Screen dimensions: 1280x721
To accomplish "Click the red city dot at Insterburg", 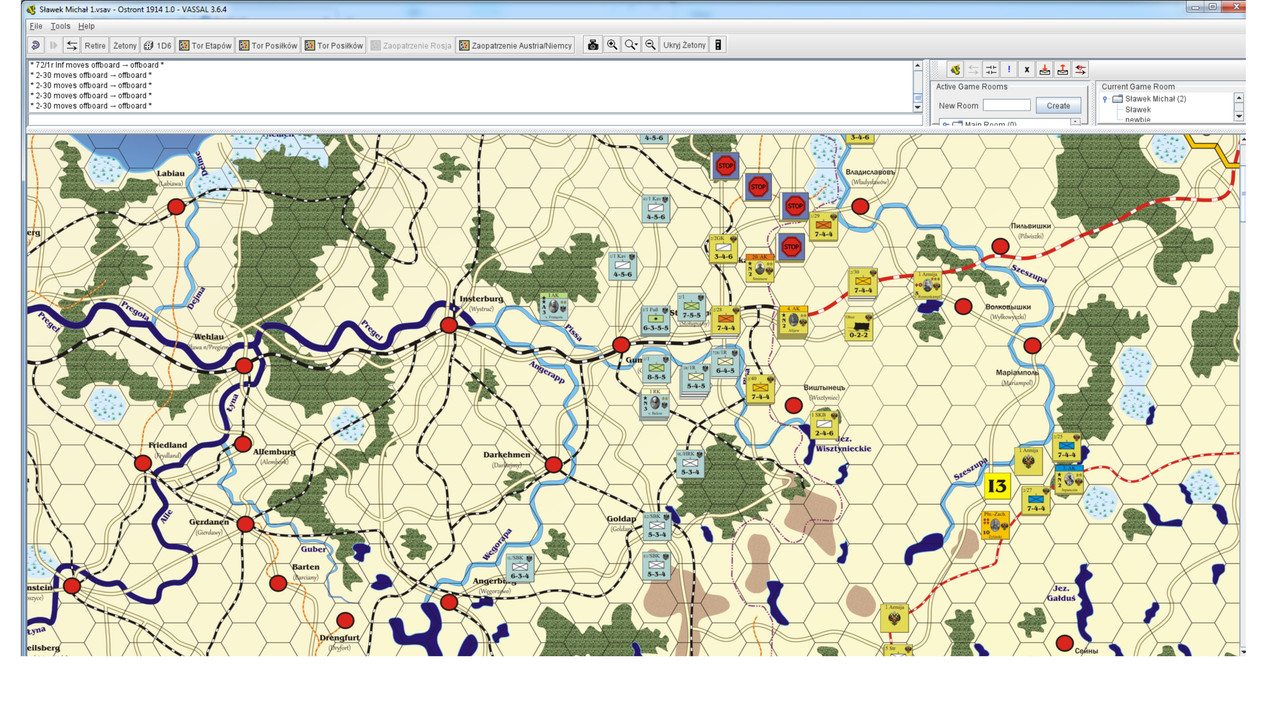I will [x=449, y=325].
